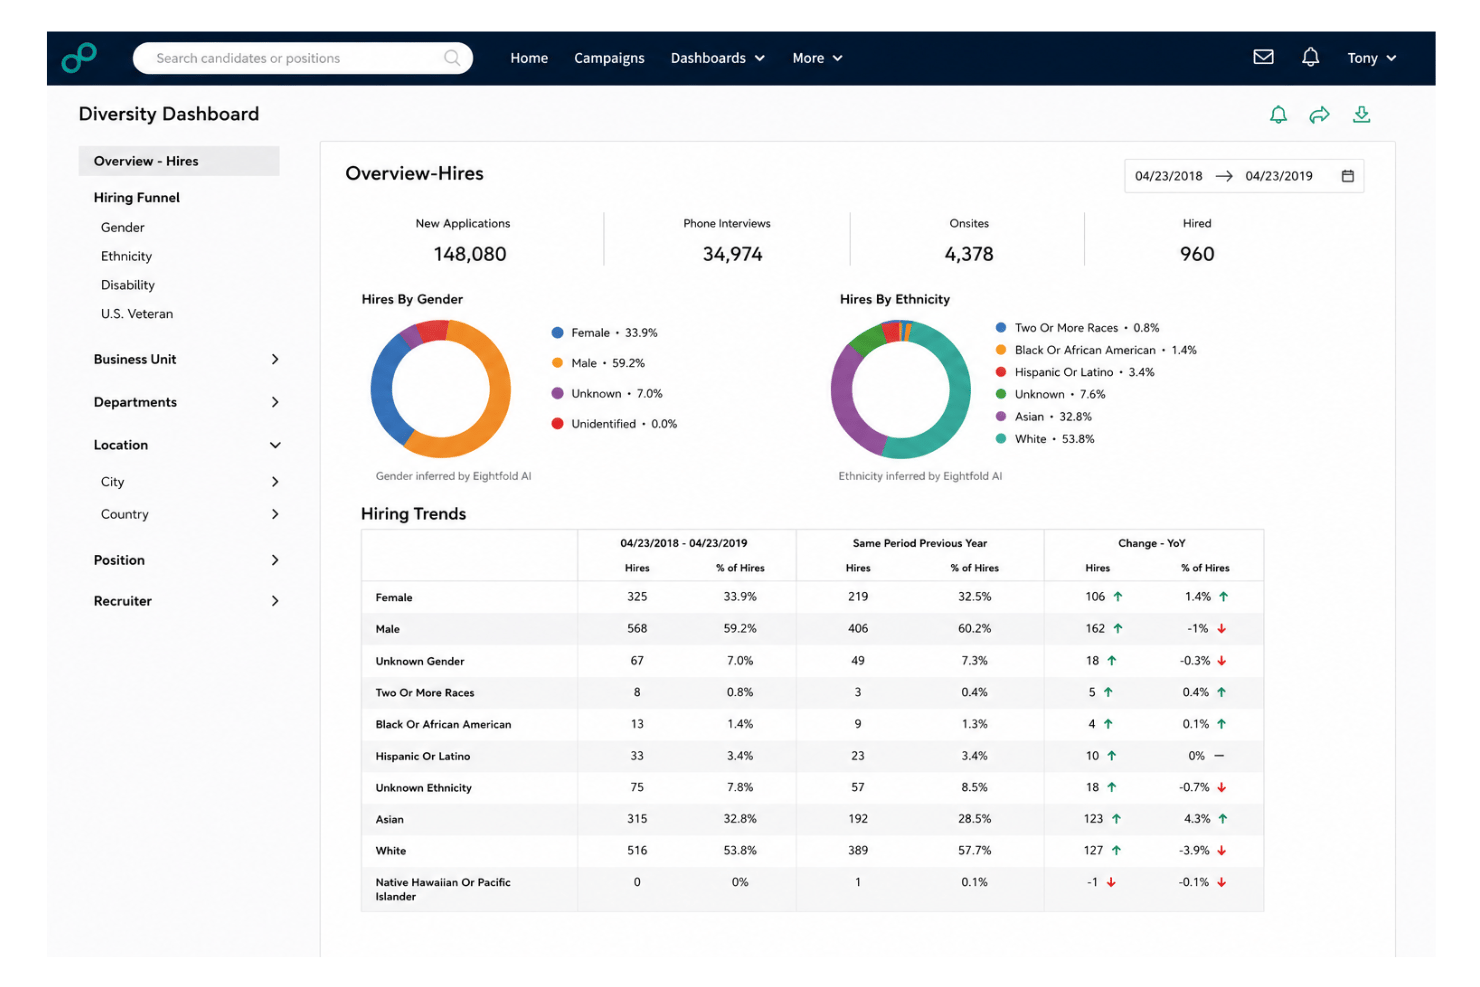Open the Campaigns menu item
This screenshot has height=987, width=1480.
click(609, 58)
